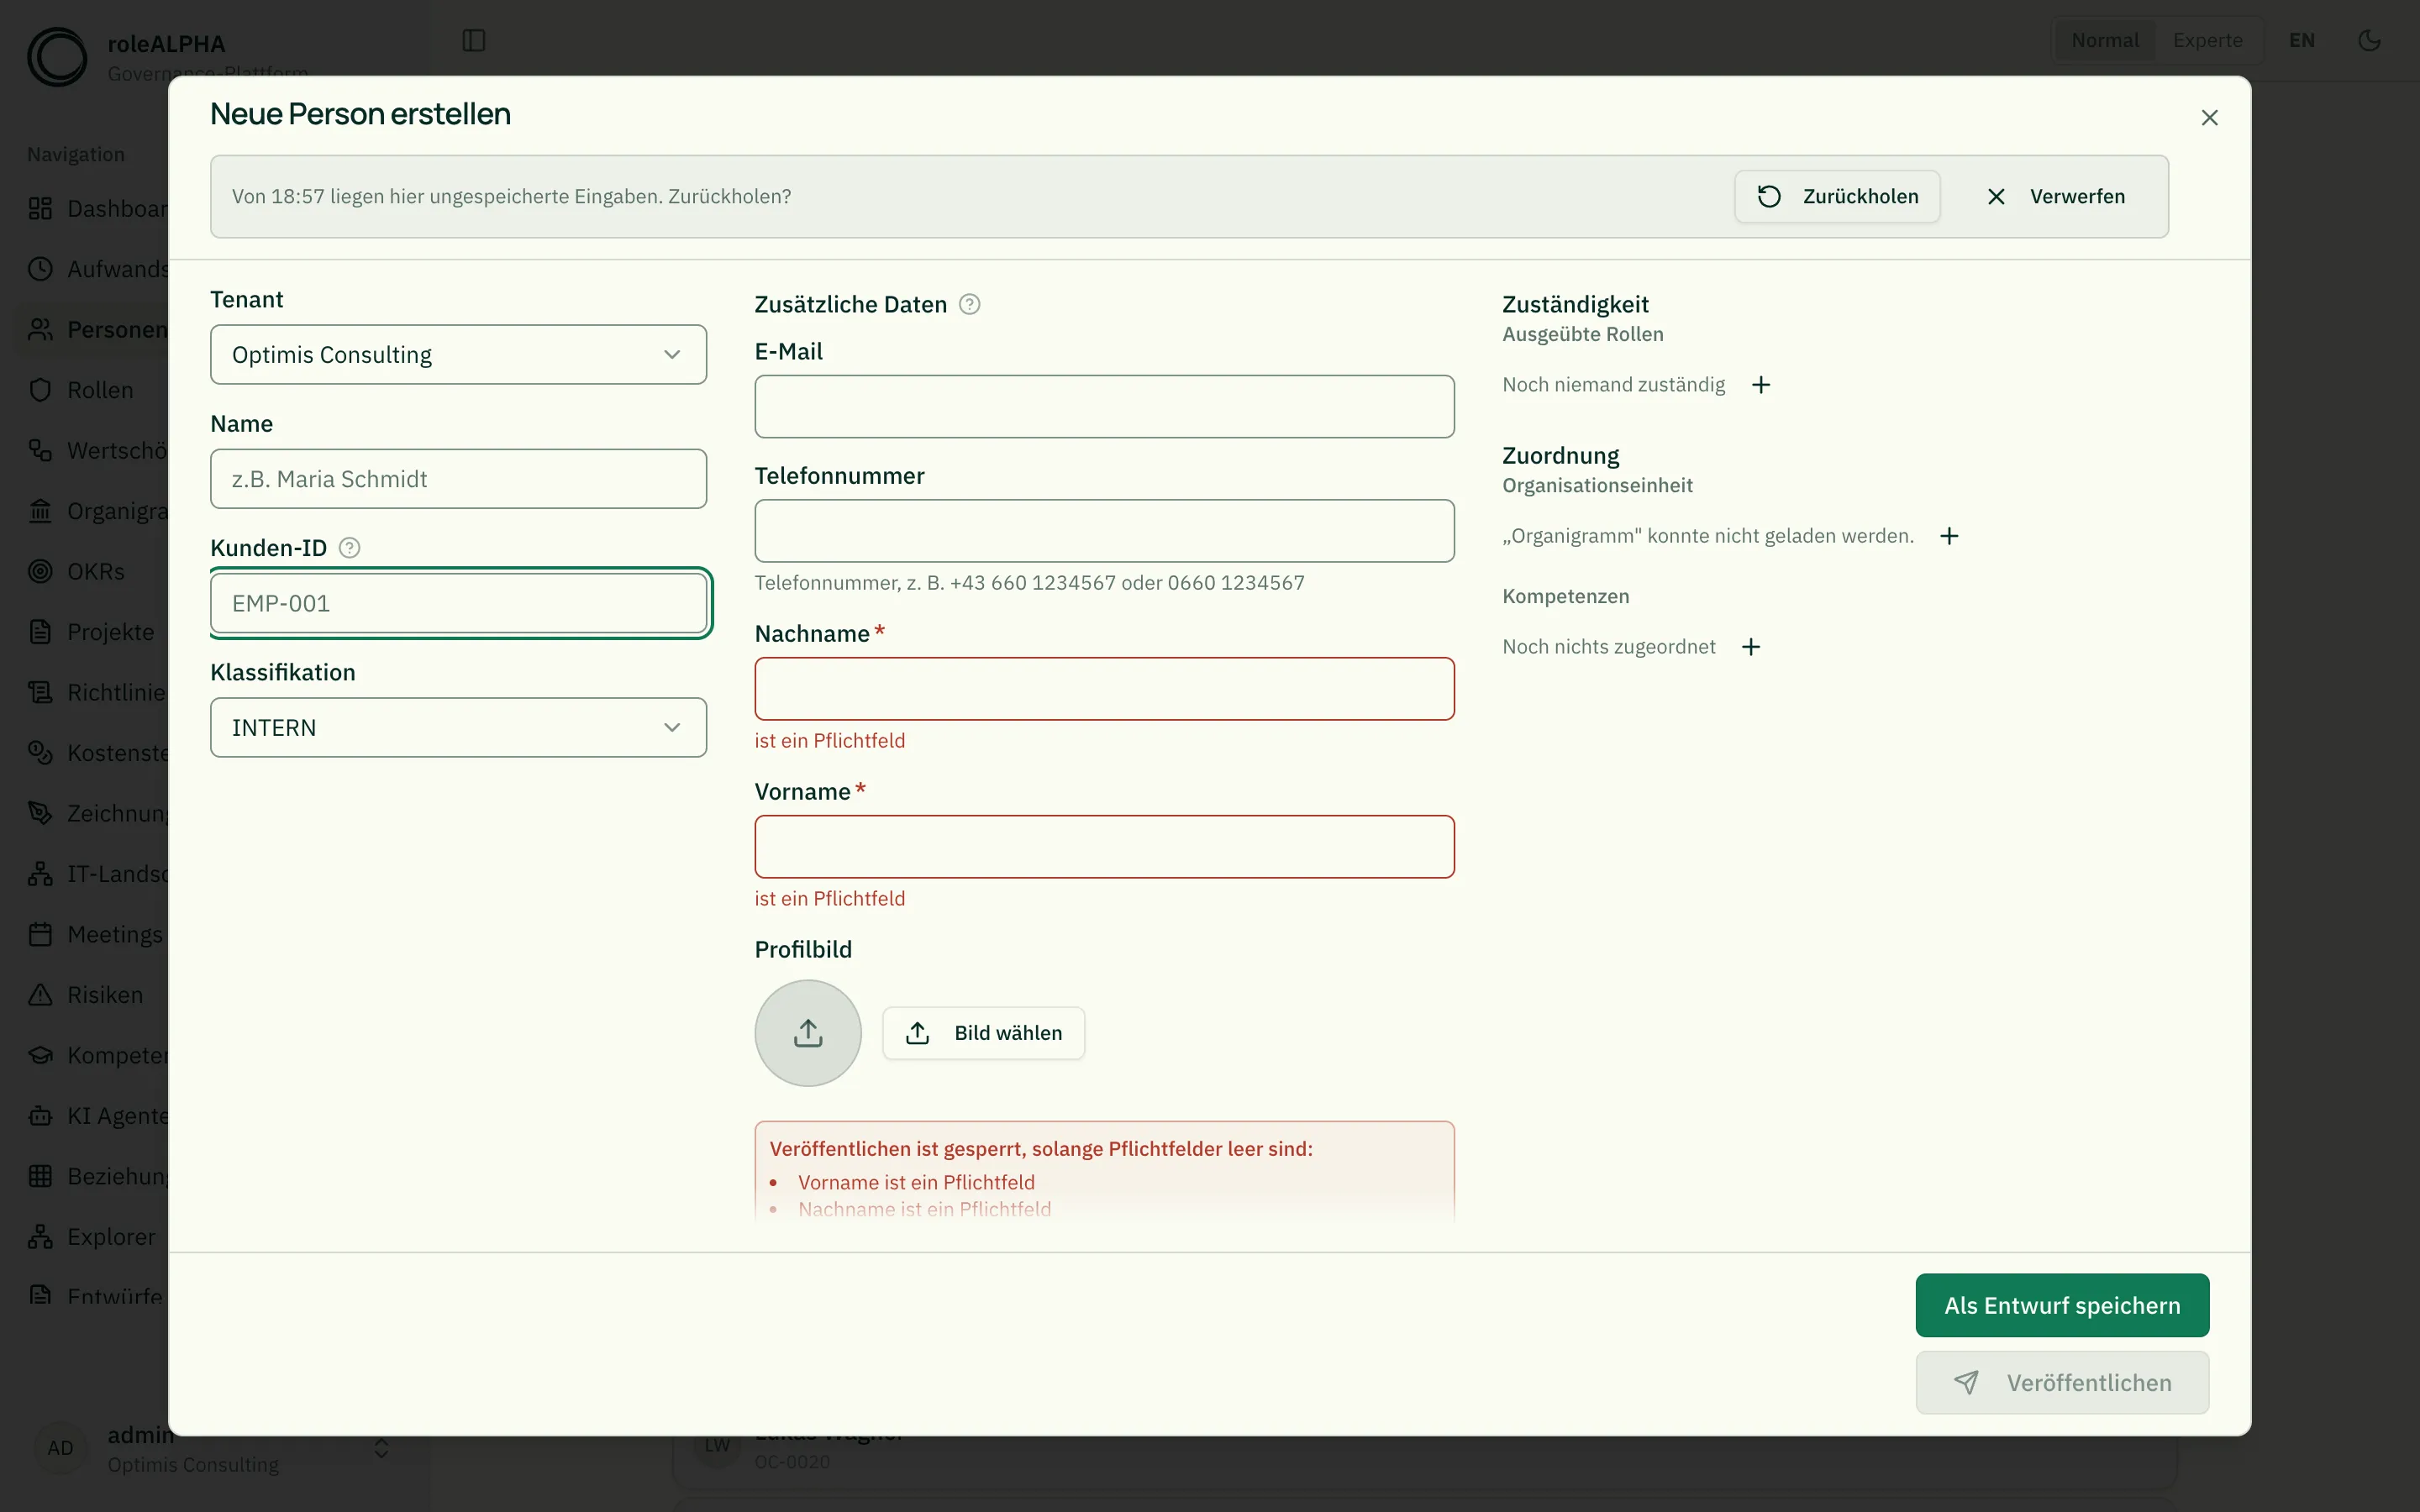Open OKRs target icon in the sidebar
The image size is (2420, 1512).
click(40, 571)
